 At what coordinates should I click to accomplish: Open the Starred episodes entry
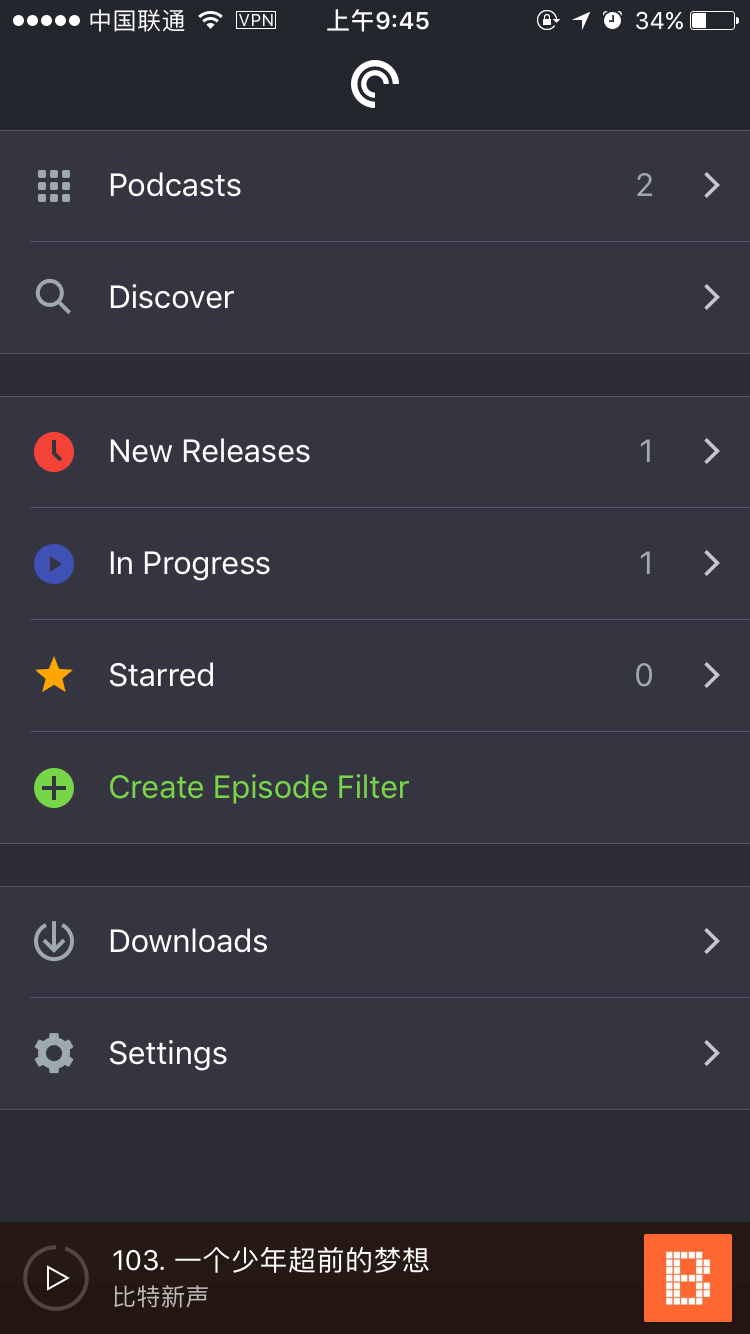click(x=161, y=676)
